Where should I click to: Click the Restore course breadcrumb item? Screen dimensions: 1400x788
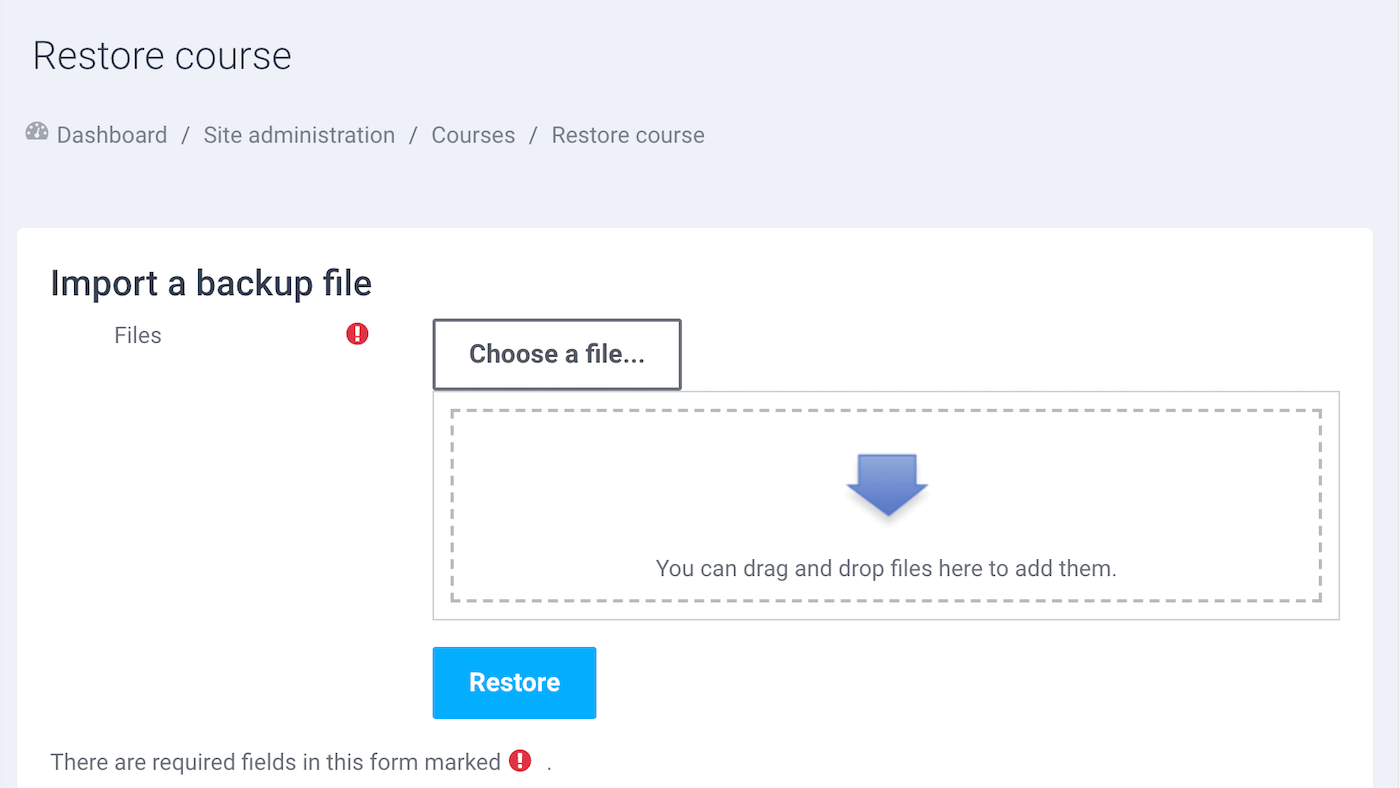(x=628, y=135)
